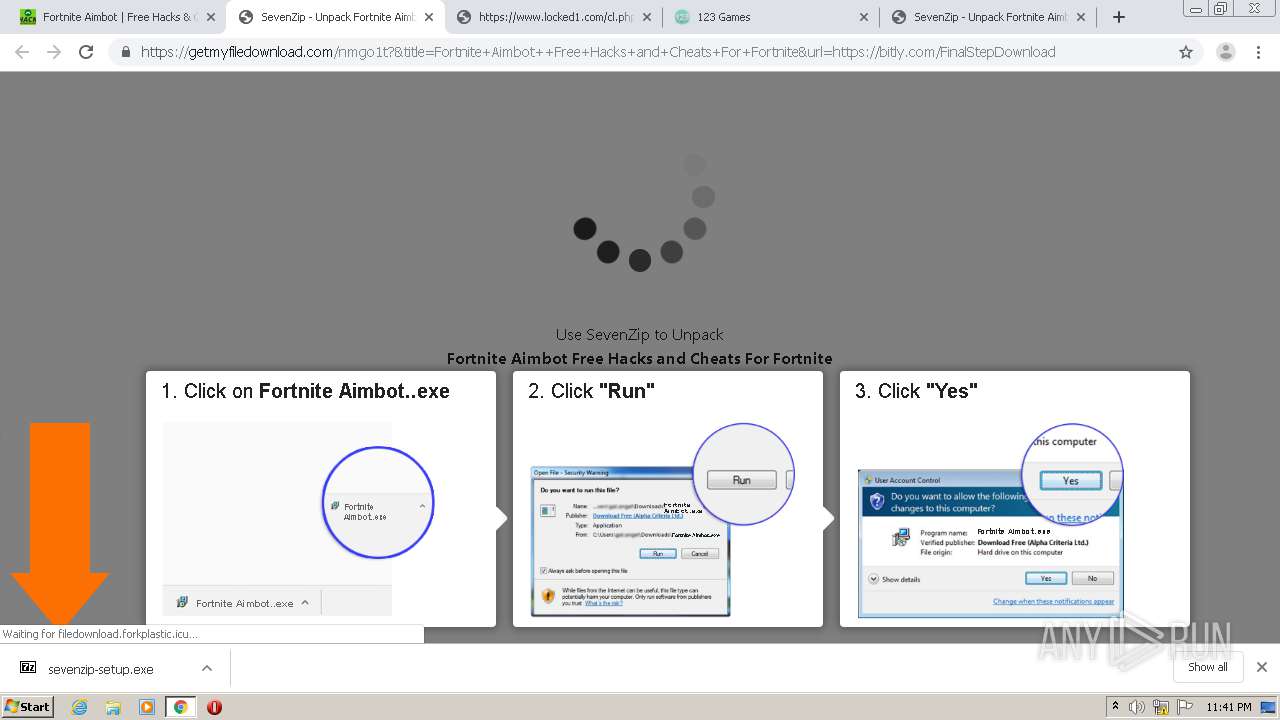This screenshot has height=720, width=1280.
Task: Open the Windows Start menu
Action: click(x=27, y=706)
